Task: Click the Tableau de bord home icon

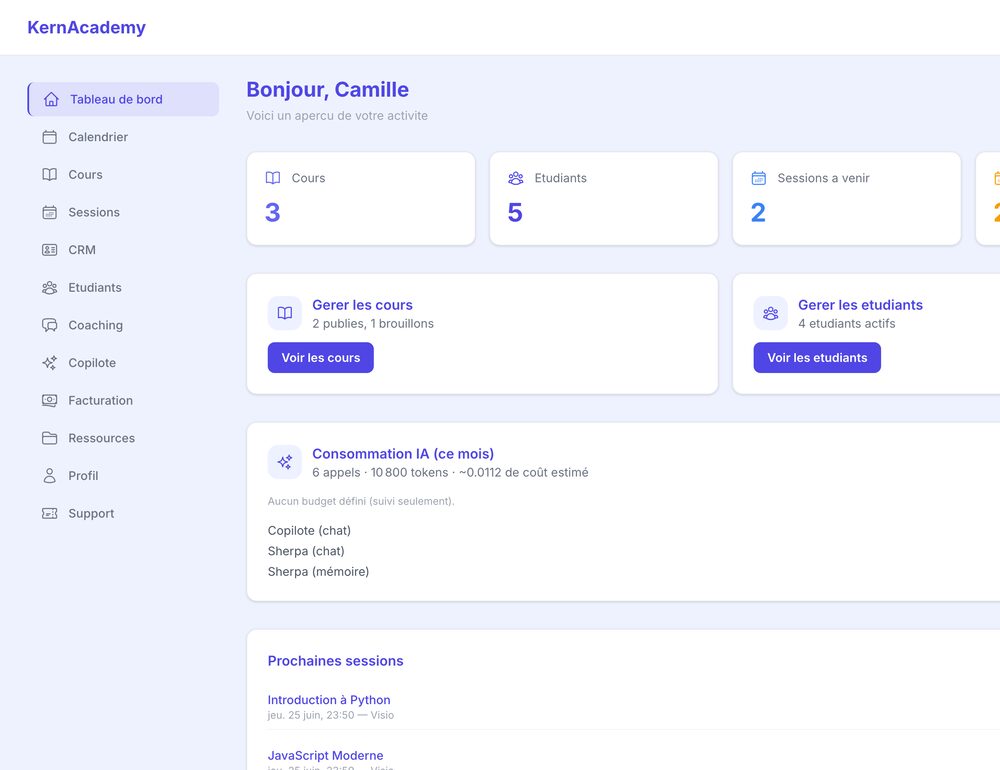Action: [51, 100]
